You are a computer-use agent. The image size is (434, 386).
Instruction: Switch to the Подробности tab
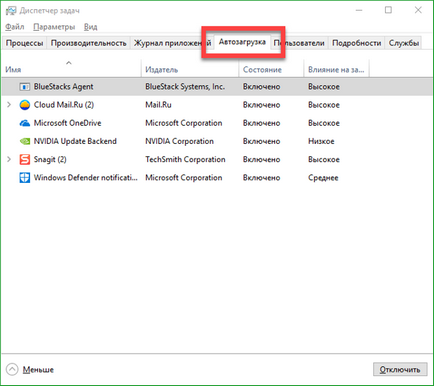coord(356,43)
